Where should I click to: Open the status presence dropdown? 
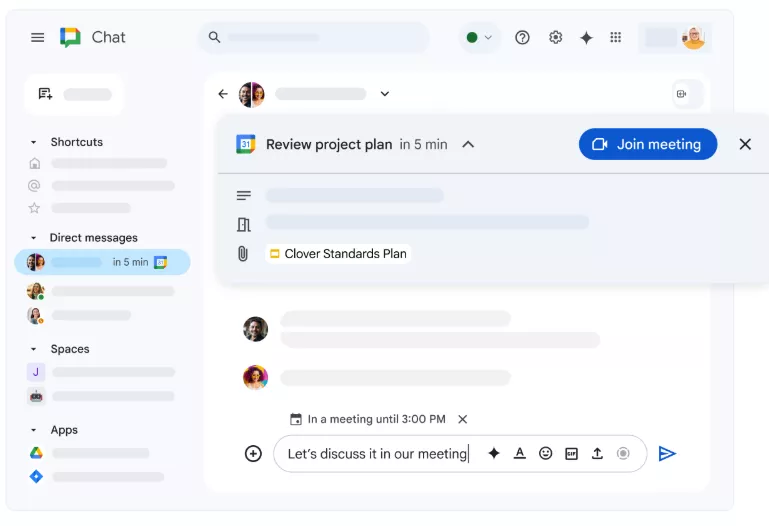tap(479, 37)
